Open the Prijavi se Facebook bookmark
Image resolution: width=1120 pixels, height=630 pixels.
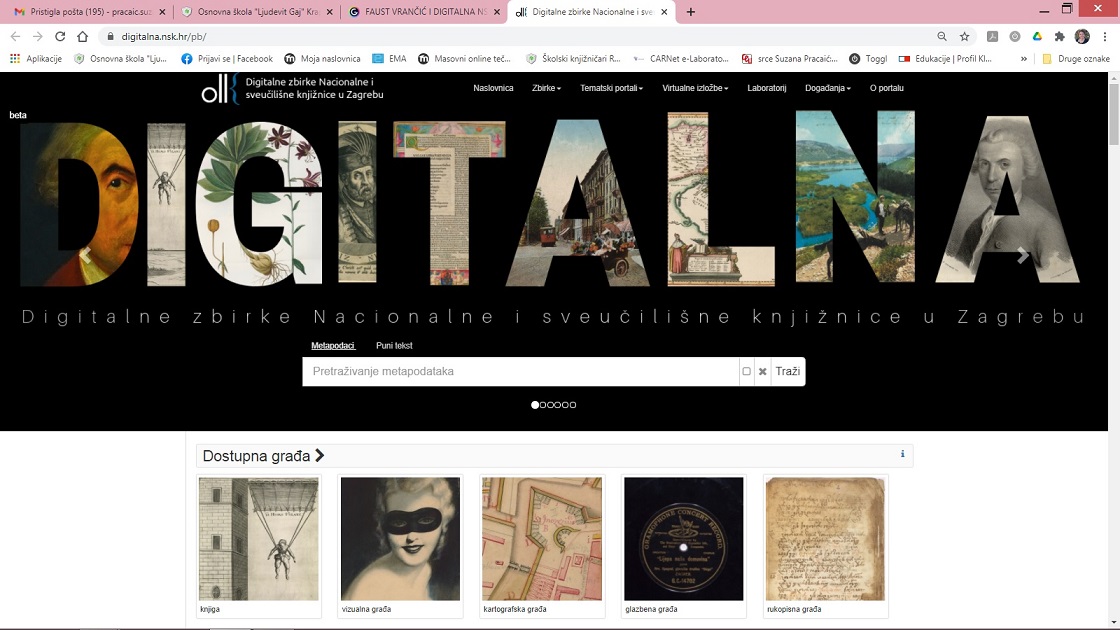click(227, 59)
